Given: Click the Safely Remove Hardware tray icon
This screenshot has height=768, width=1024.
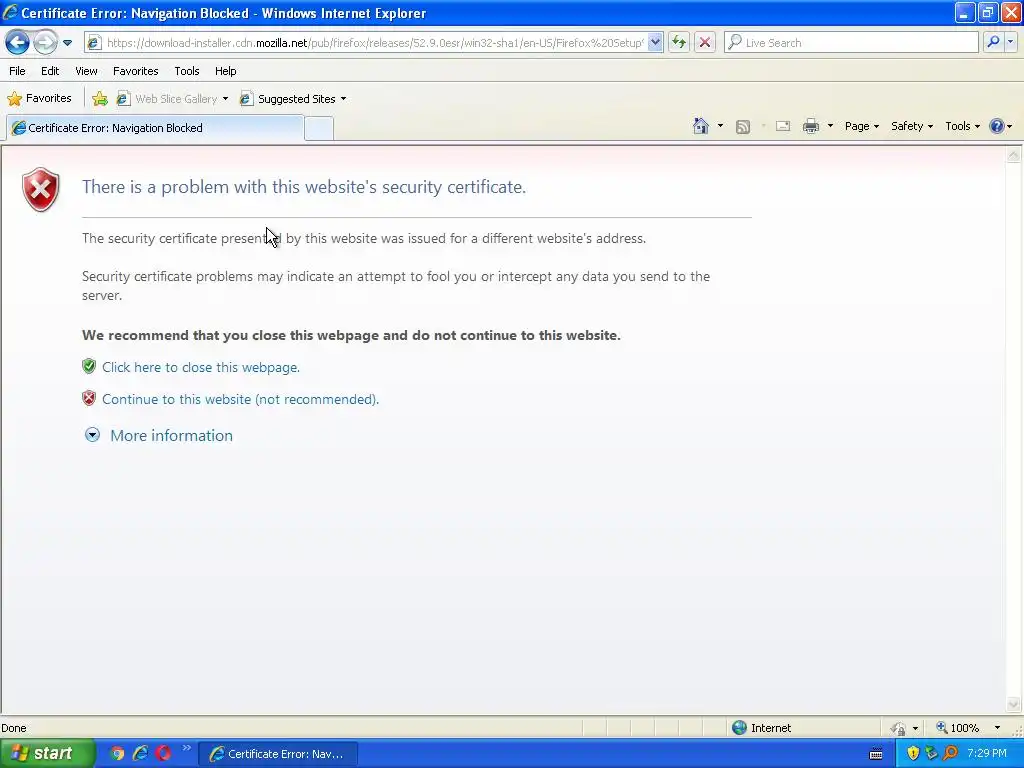Looking at the screenshot, I should [x=931, y=754].
